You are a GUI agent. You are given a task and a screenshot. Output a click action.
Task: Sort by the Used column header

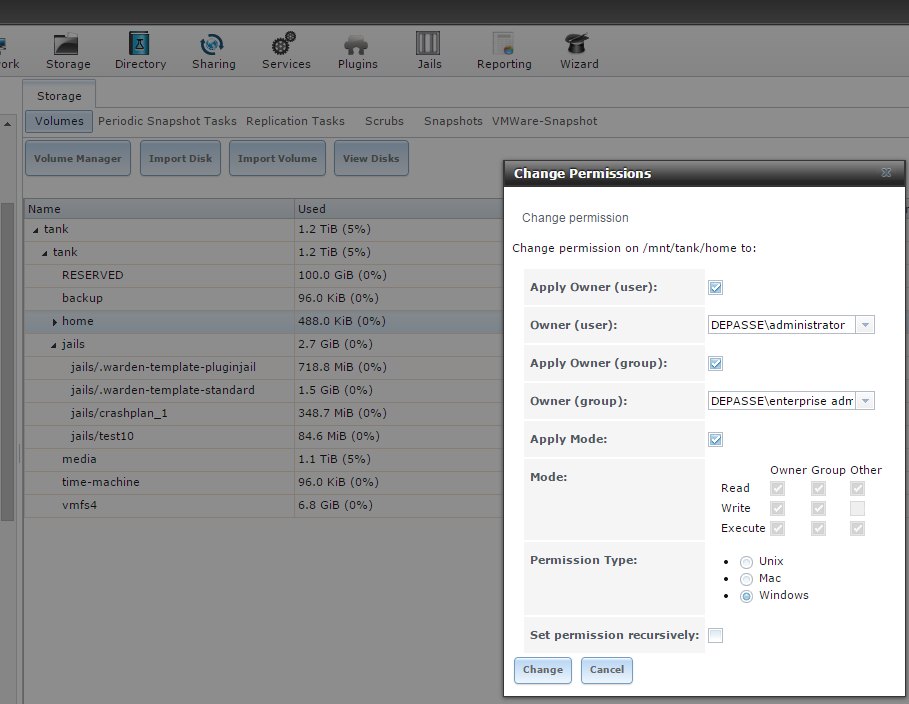398,209
